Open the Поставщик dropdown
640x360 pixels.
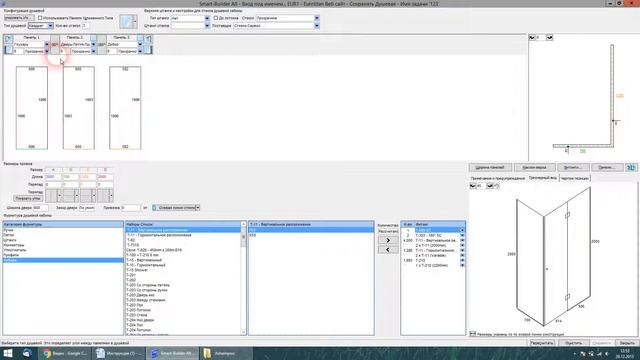tap(317, 26)
